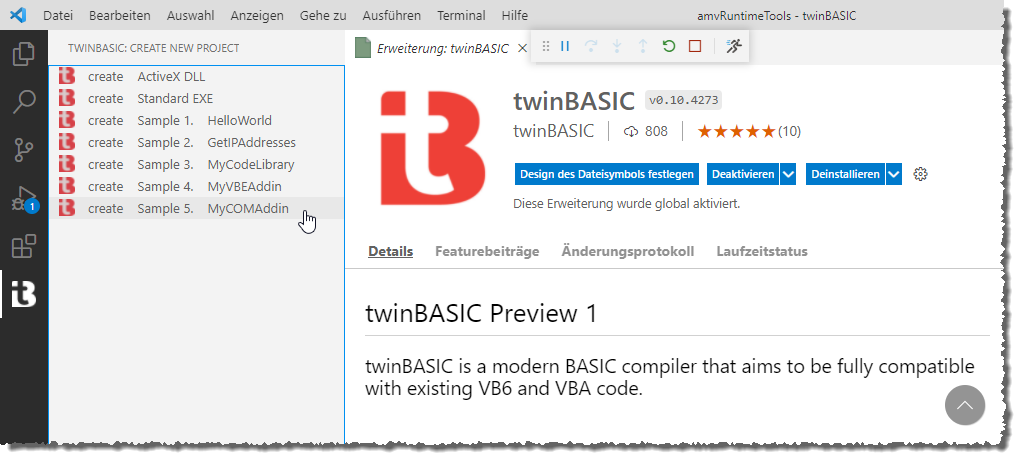The height and width of the screenshot is (462, 1022).
Task: Switch to the Änderungsprotokoll tab
Action: pos(628,252)
